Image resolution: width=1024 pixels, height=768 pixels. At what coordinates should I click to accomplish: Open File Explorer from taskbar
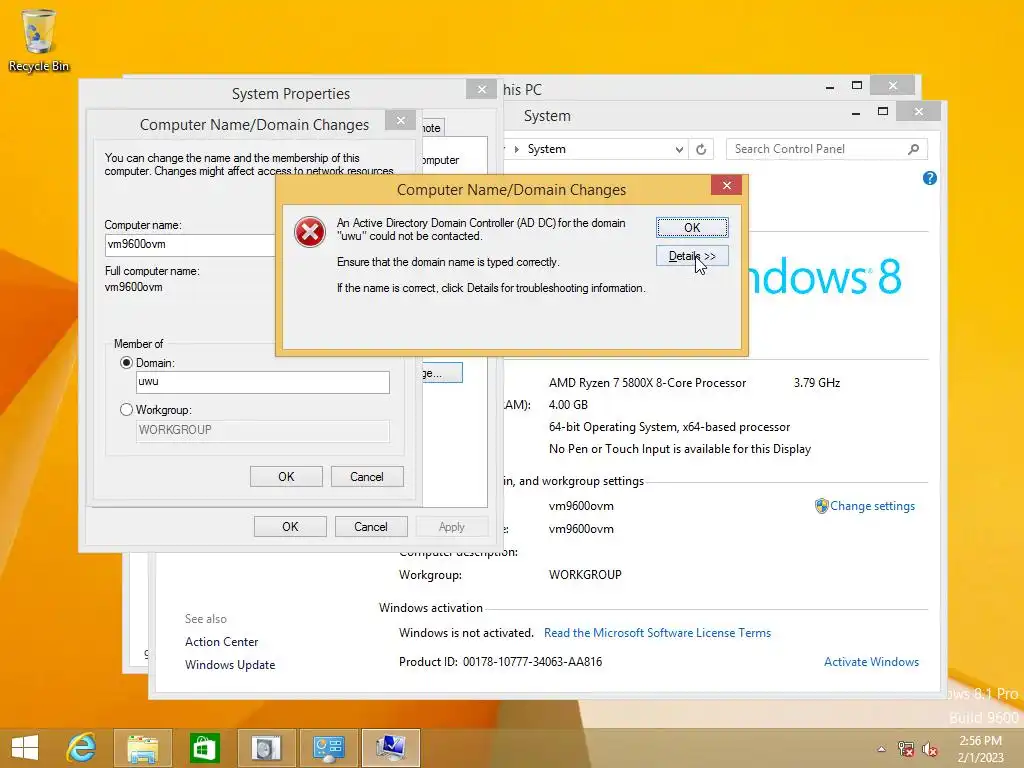143,748
